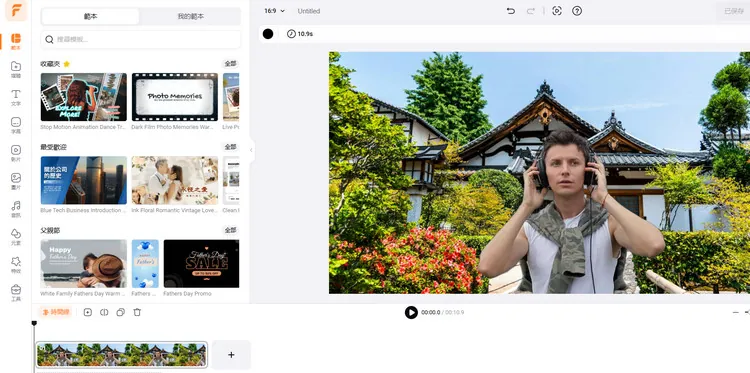Open the 範本 templates sidebar section
Image resolution: width=750 pixels, height=373 pixels.
(16, 42)
